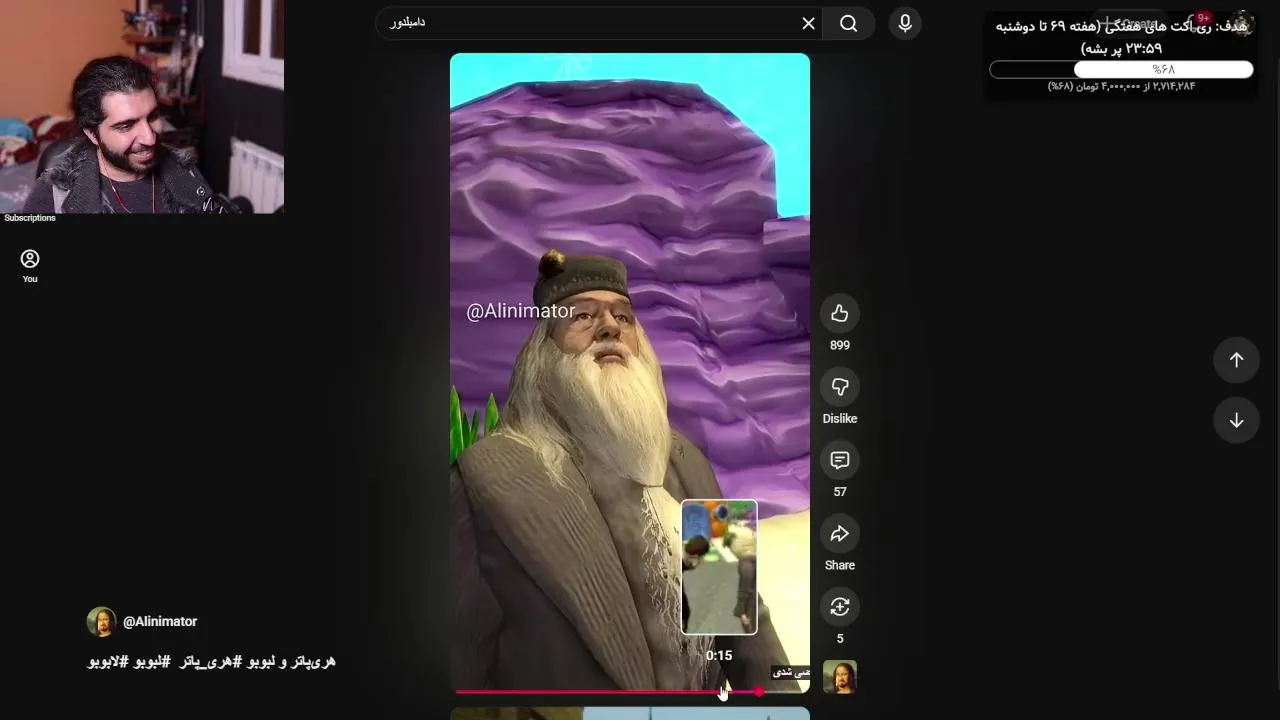Click the hashtag #لابوبو in description
Image resolution: width=1280 pixels, height=720 pixels.
109,662
